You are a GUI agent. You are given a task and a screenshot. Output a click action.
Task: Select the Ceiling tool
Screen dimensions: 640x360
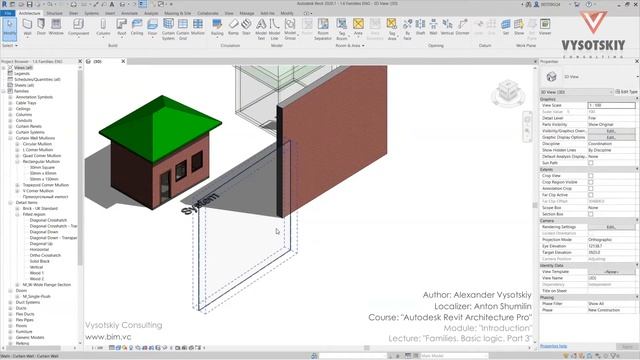pyautogui.click(x=137, y=27)
